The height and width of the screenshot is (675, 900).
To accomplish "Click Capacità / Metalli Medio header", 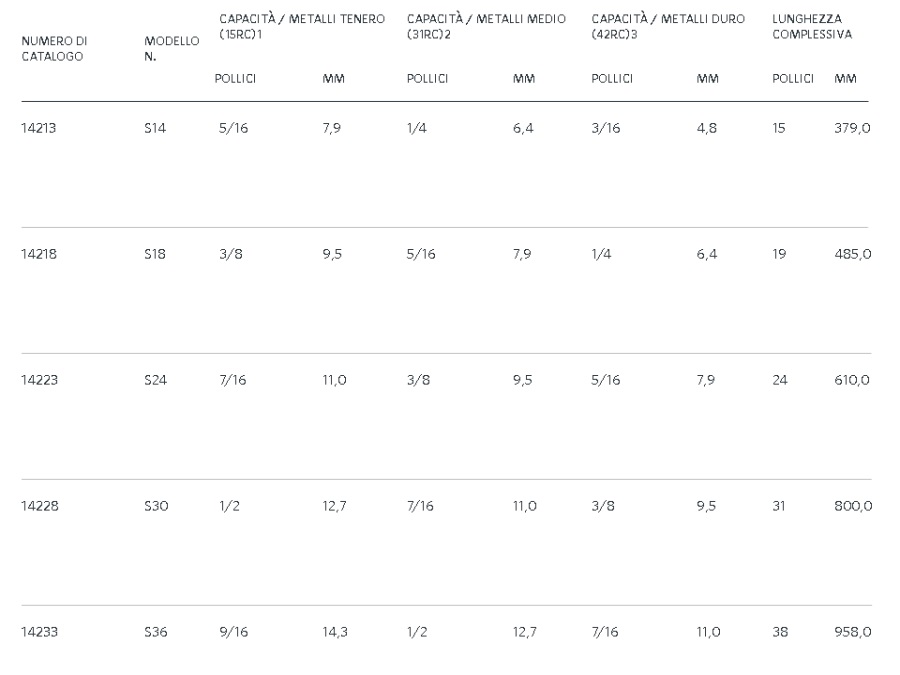I will click(486, 26).
